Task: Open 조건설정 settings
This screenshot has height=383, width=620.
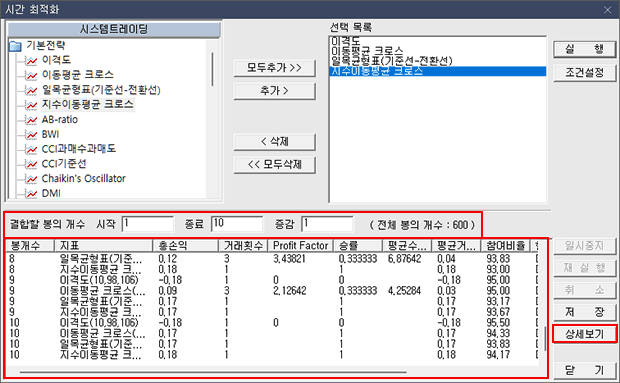Action: (x=584, y=73)
